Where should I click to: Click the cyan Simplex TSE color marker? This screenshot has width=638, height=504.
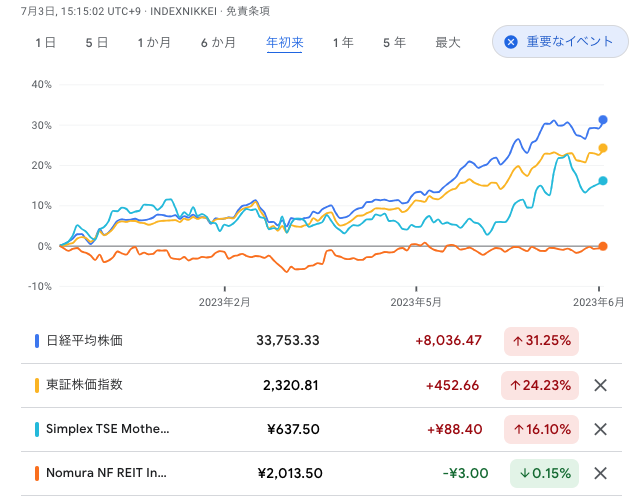(x=37, y=429)
